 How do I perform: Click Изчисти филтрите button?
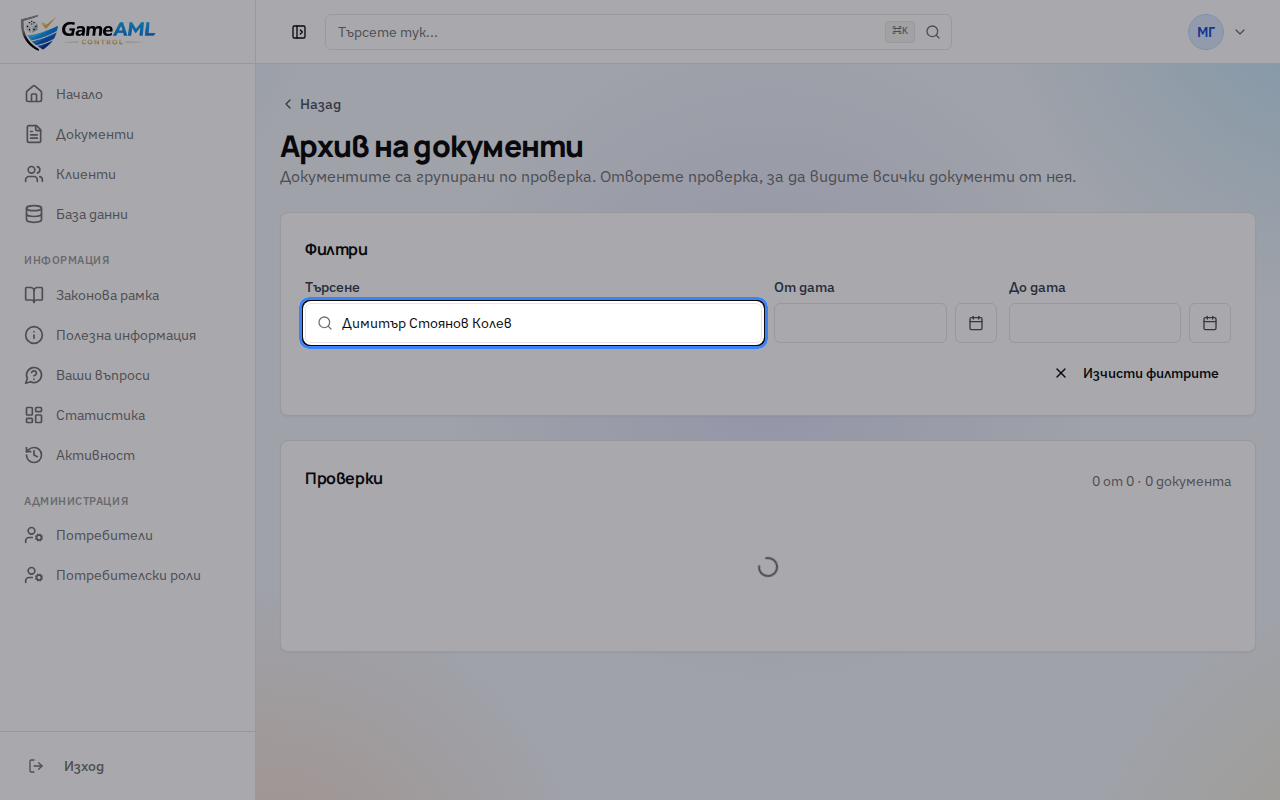pyautogui.click(x=1137, y=373)
